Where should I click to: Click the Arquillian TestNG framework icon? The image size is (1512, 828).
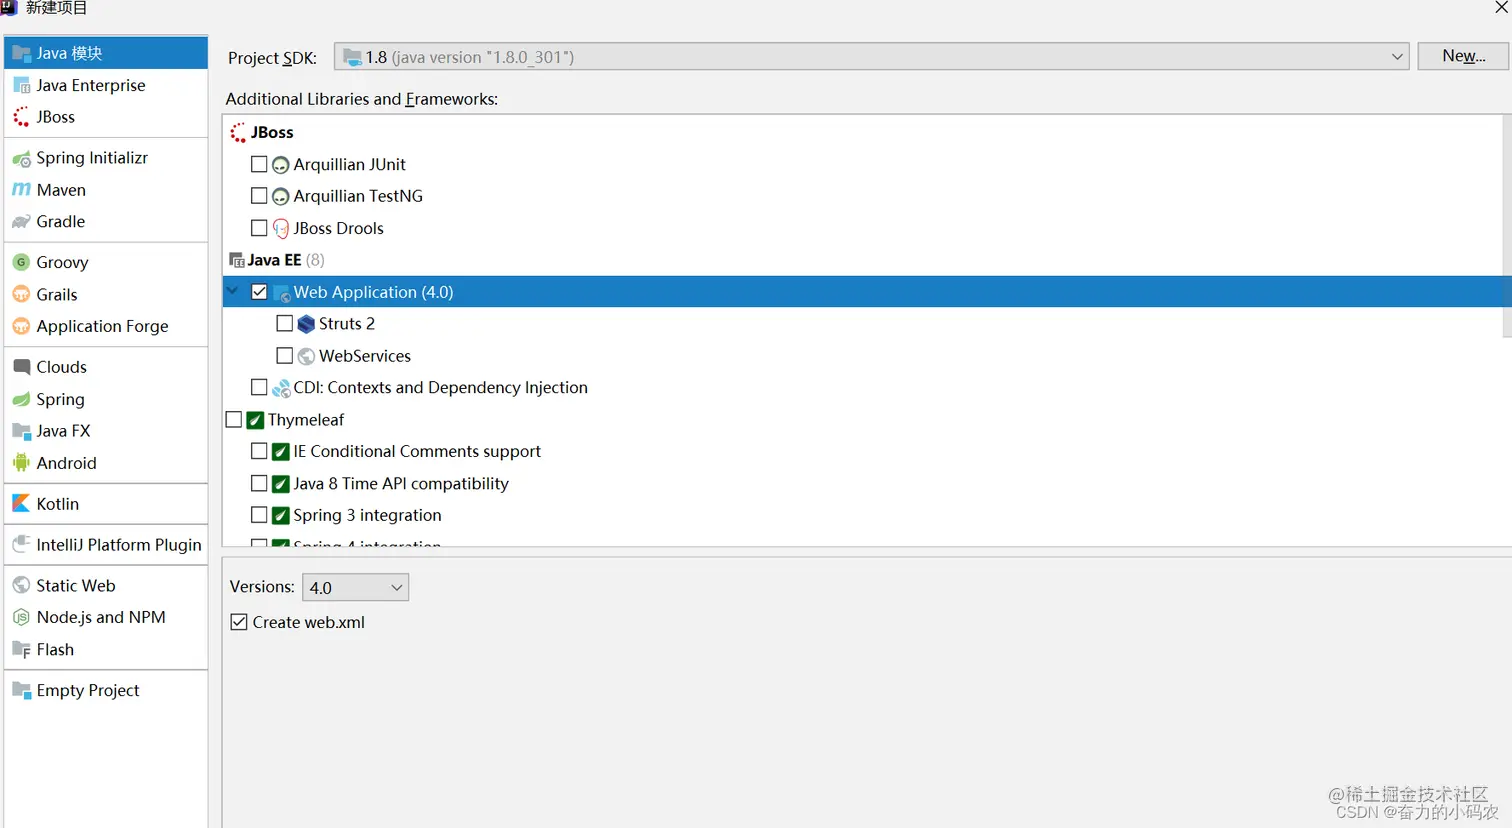(281, 197)
